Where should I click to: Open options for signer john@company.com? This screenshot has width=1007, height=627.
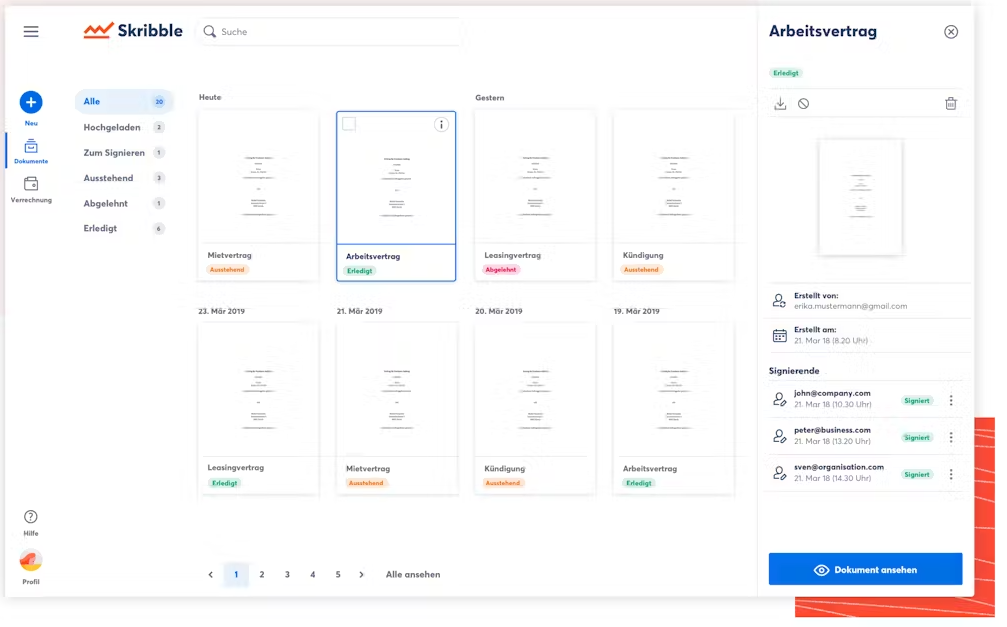[x=950, y=401]
